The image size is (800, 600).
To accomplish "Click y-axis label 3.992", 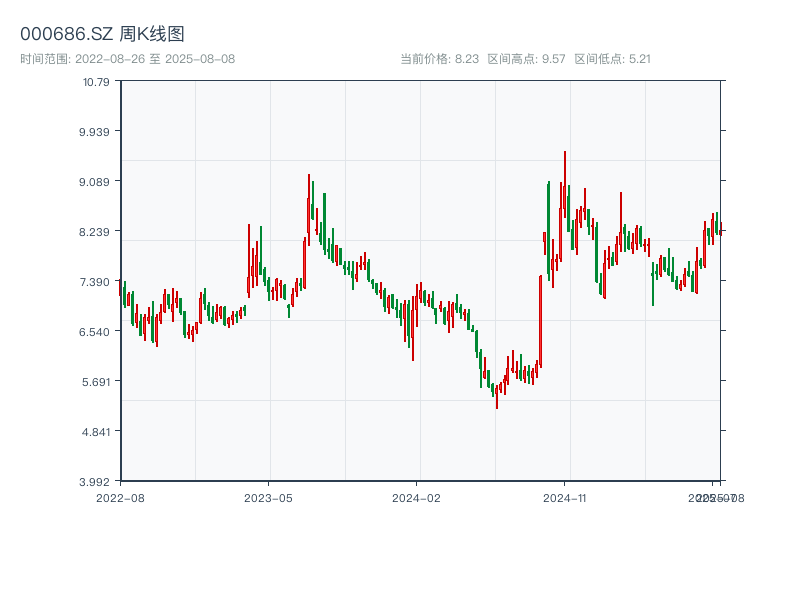I will pos(94,482).
